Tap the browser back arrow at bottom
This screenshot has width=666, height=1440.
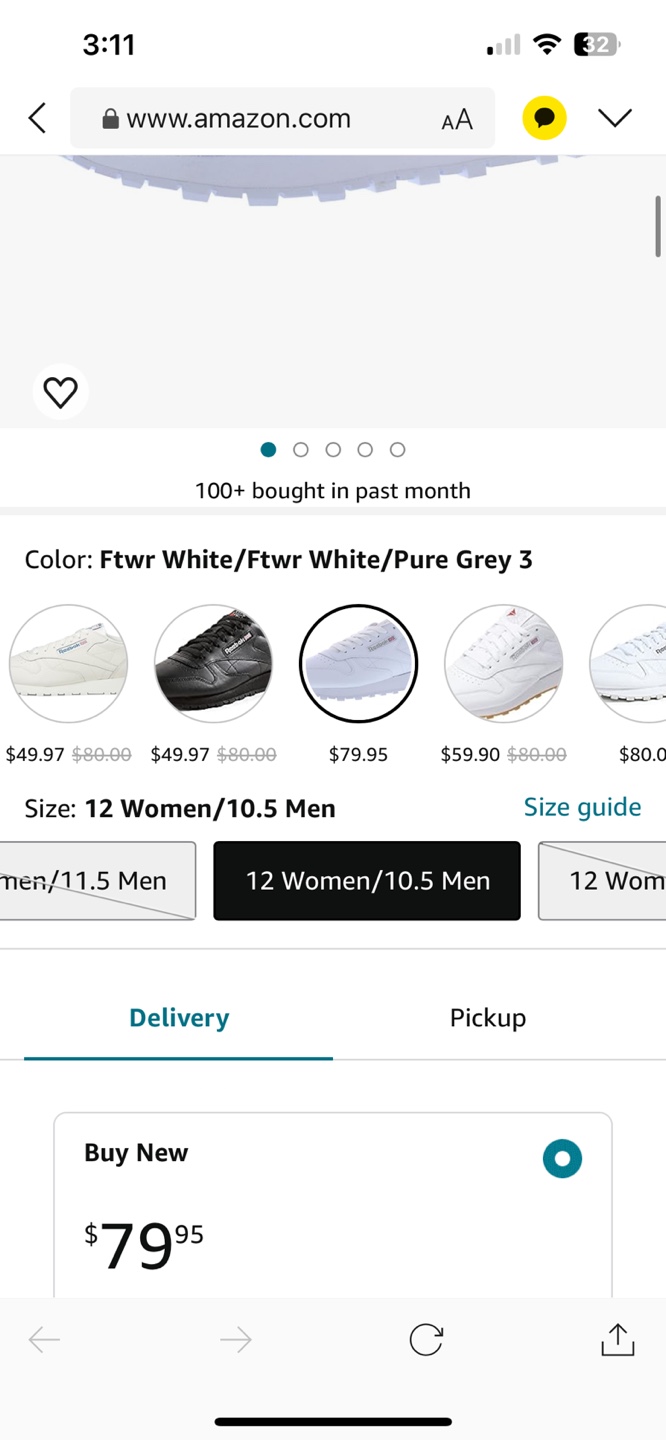tap(44, 1340)
